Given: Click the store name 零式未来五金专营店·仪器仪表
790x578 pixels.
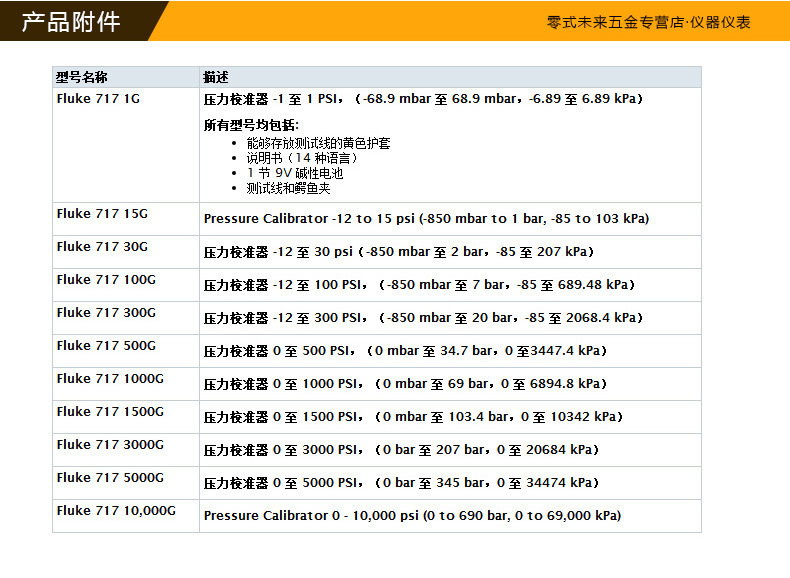Looking at the screenshot, I should pos(648,22).
